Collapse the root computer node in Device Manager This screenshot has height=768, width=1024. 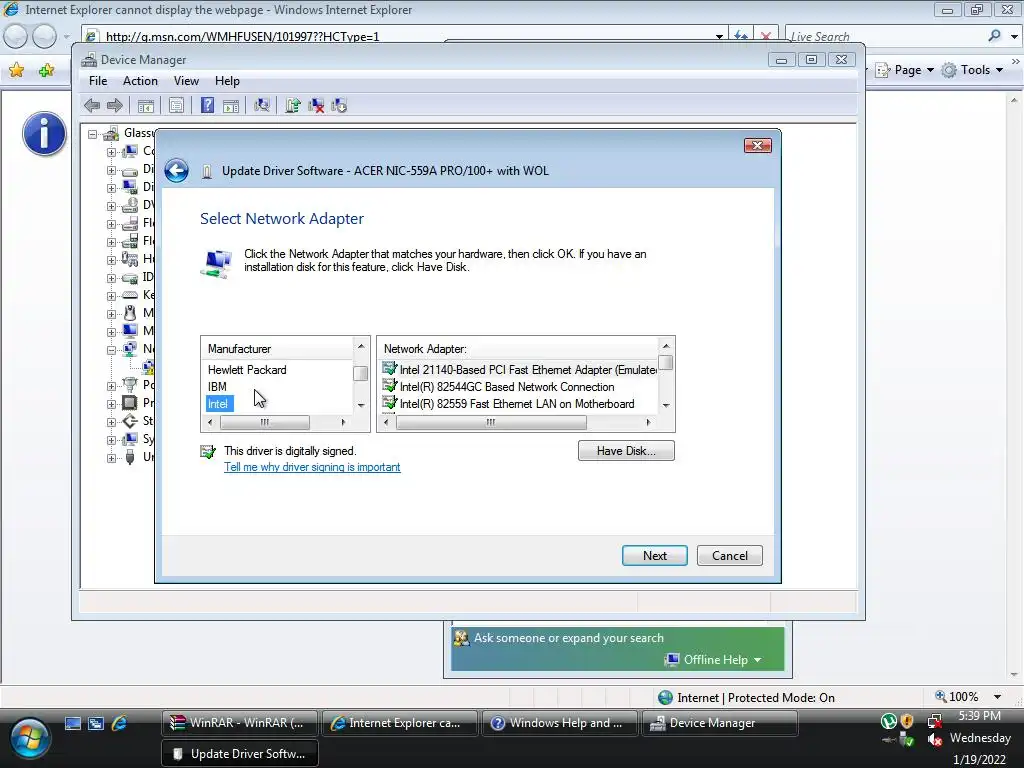tap(93, 134)
